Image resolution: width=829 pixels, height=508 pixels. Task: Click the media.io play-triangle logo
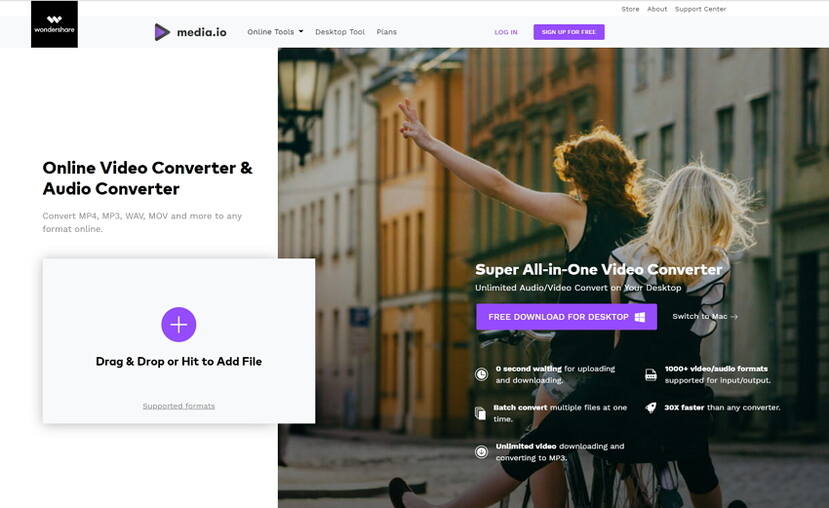tap(162, 32)
